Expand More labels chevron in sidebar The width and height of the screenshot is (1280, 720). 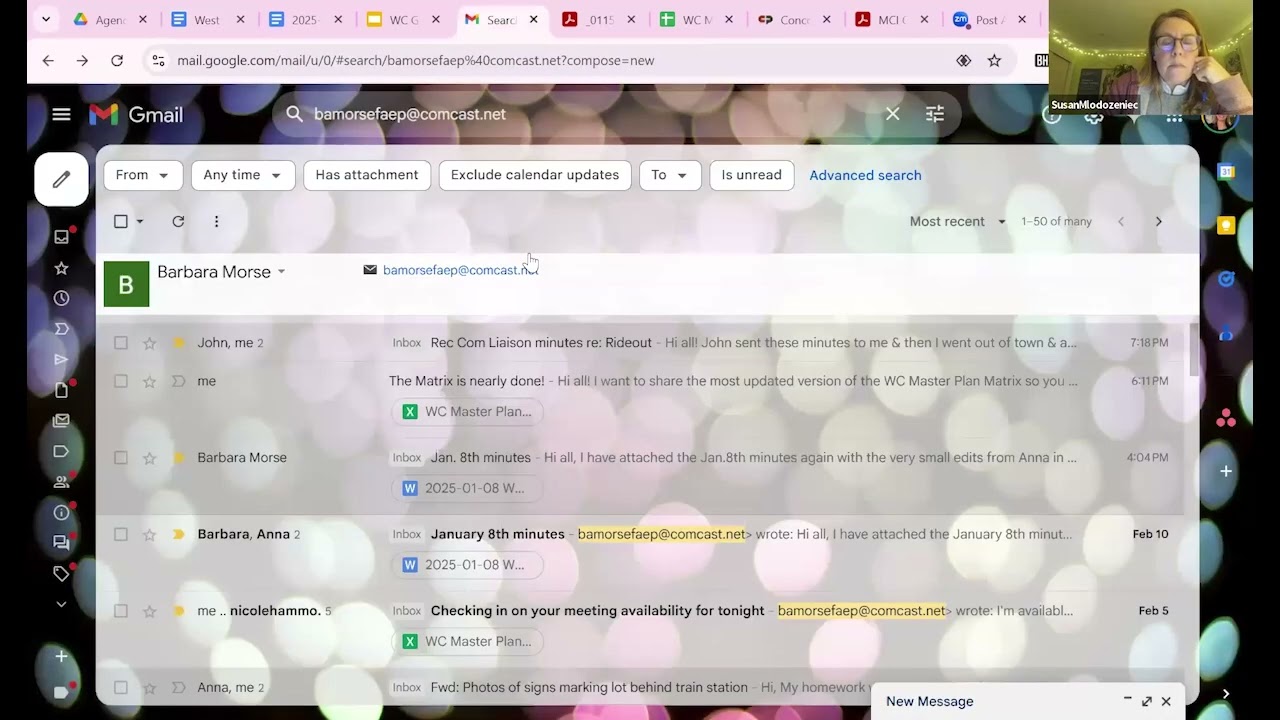click(61, 604)
